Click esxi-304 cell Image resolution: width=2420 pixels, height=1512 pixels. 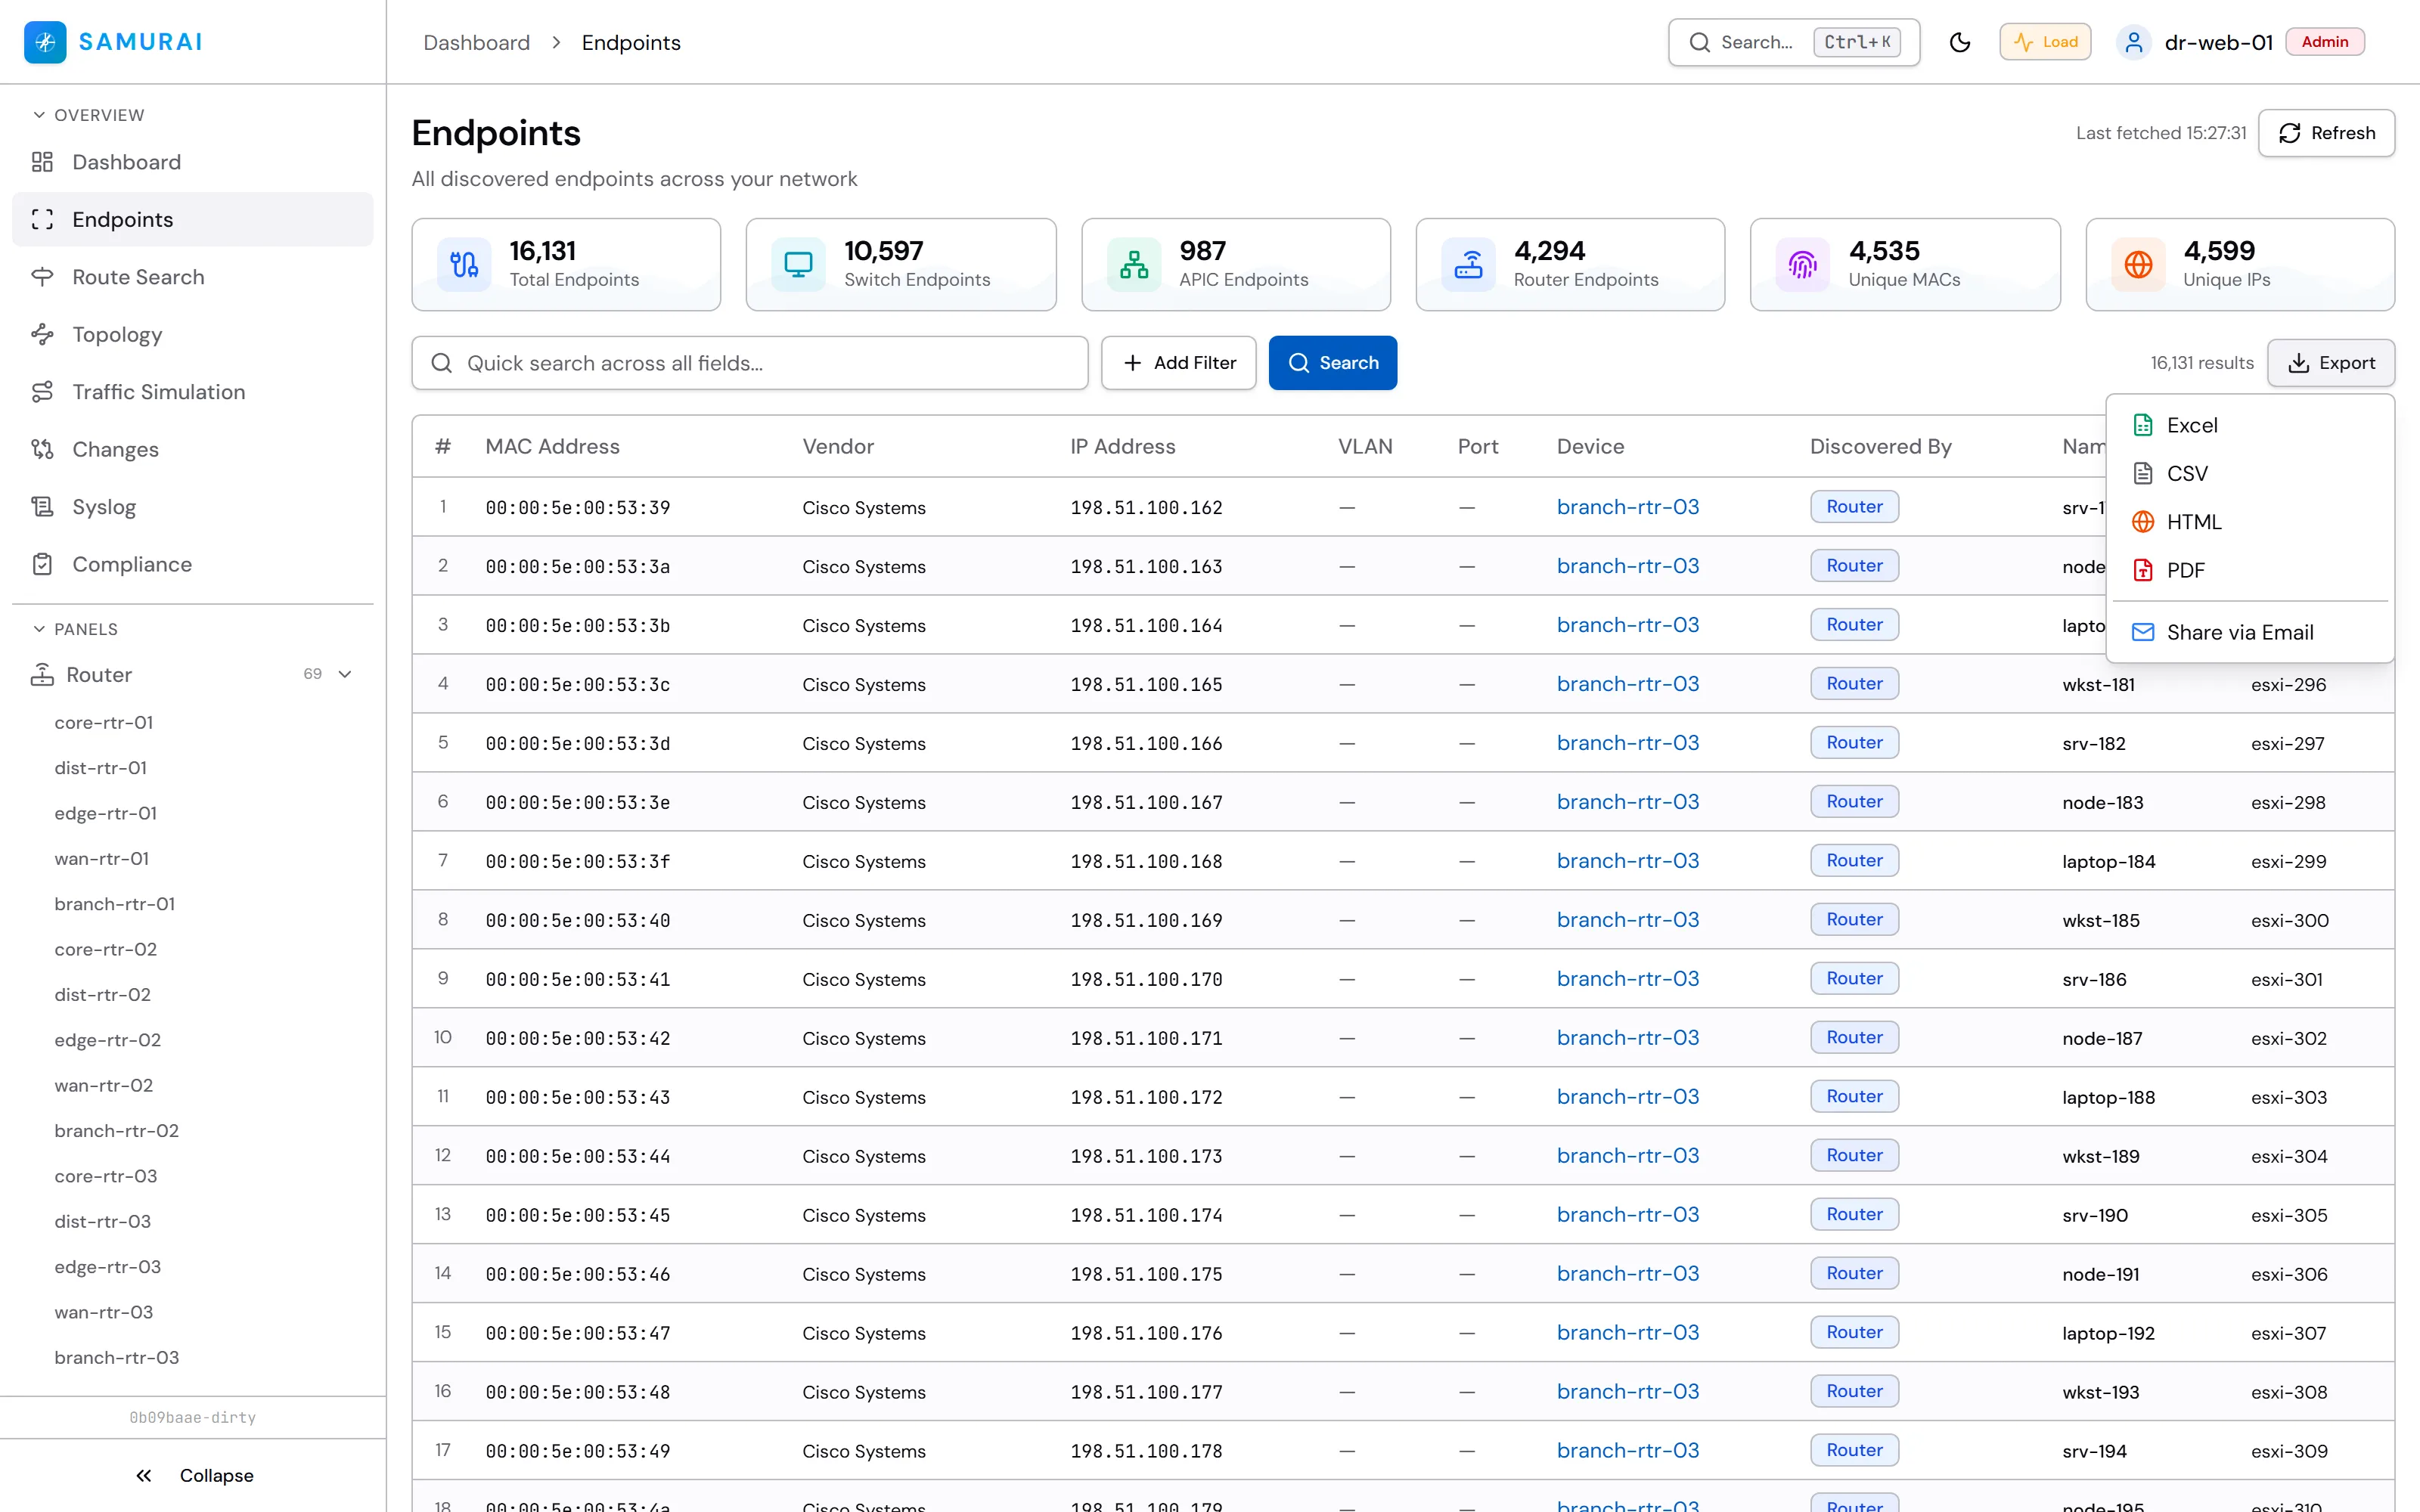click(x=2289, y=1156)
